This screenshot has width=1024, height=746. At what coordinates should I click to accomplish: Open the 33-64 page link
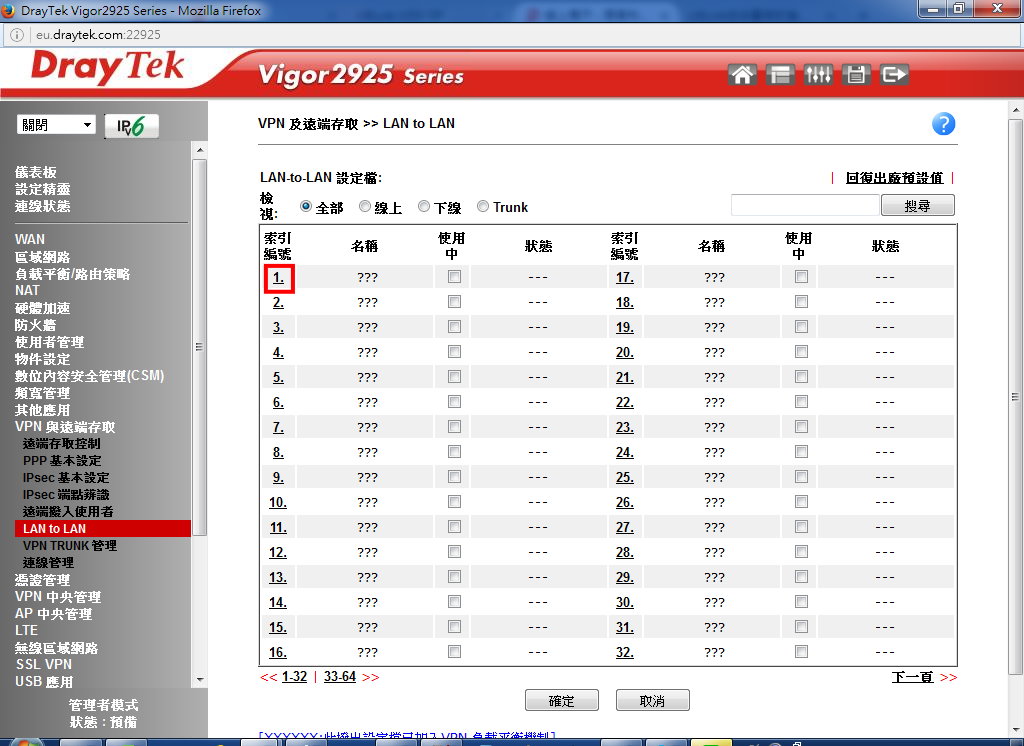[340, 677]
